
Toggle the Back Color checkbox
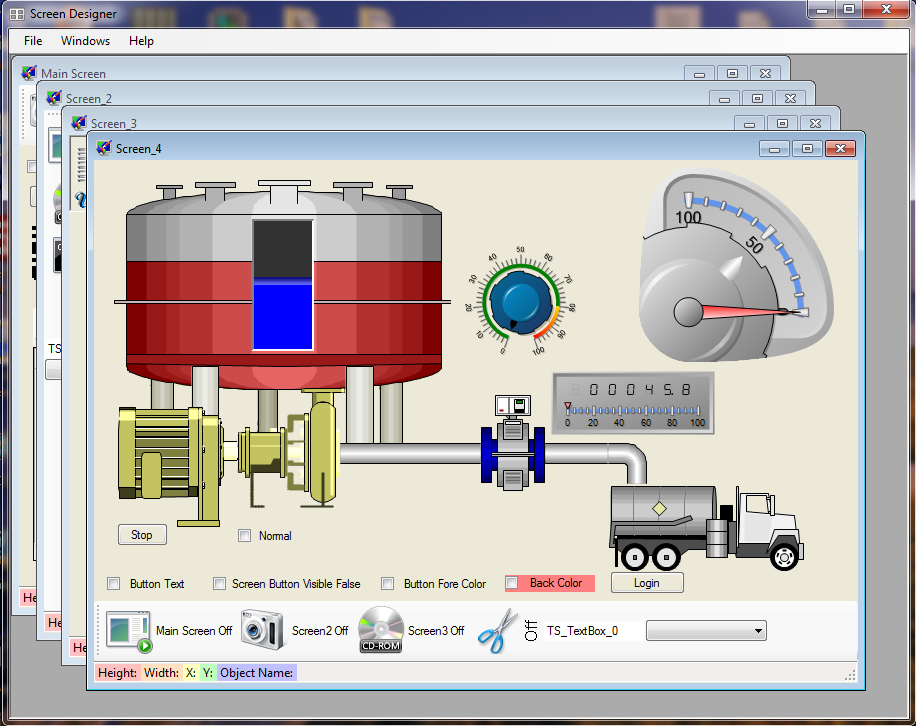[x=512, y=583]
